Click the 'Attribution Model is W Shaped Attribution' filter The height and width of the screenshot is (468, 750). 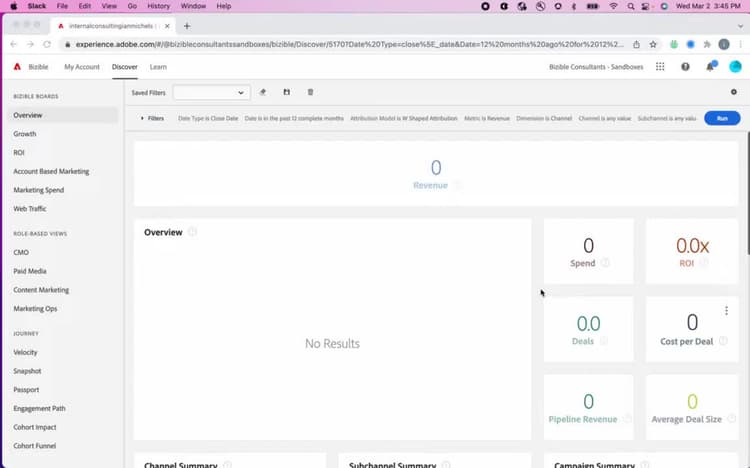(x=404, y=118)
